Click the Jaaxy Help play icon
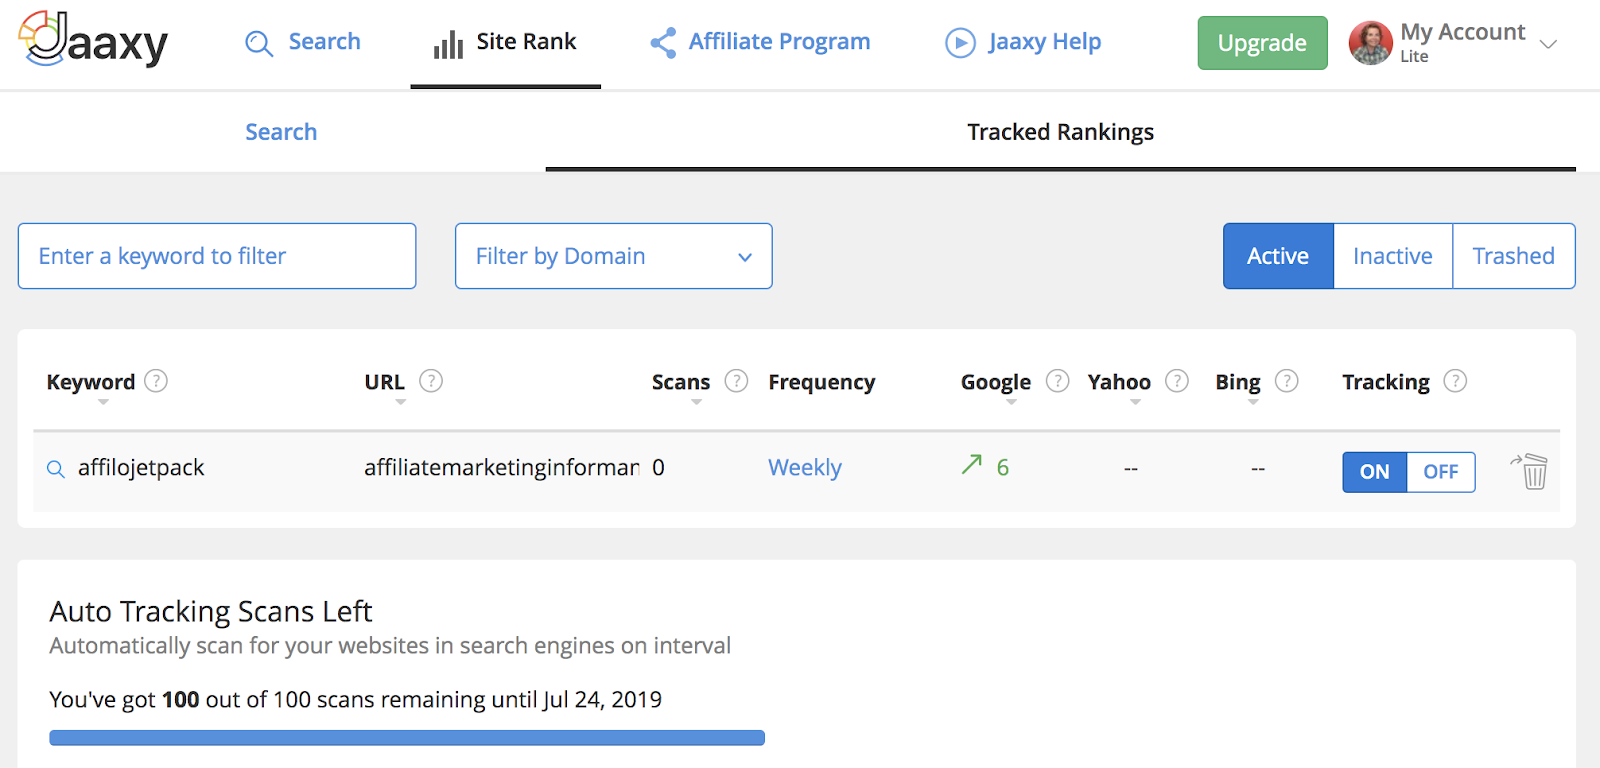Screen dimensions: 1600x768 (x=960, y=43)
